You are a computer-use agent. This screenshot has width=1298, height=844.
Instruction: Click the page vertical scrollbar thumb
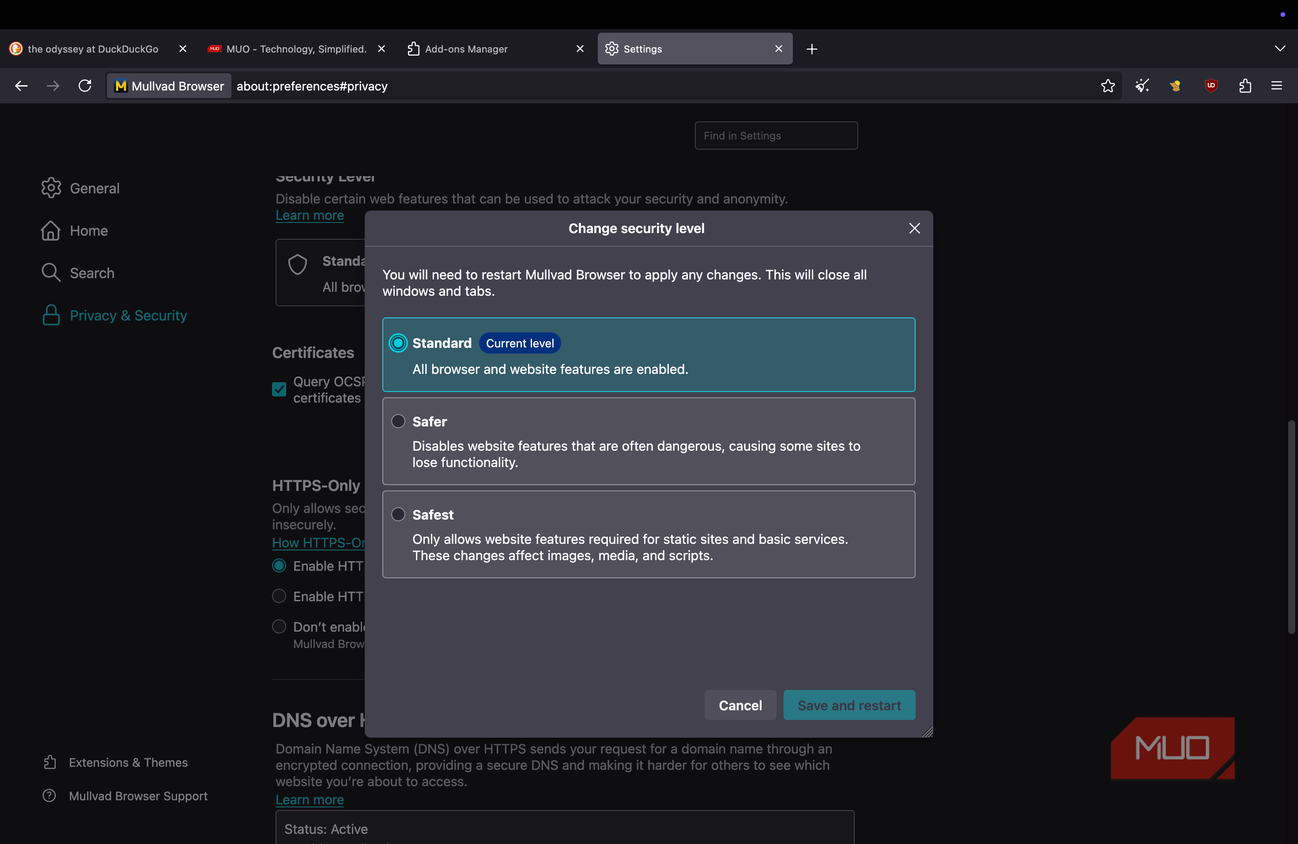pos(1291,527)
